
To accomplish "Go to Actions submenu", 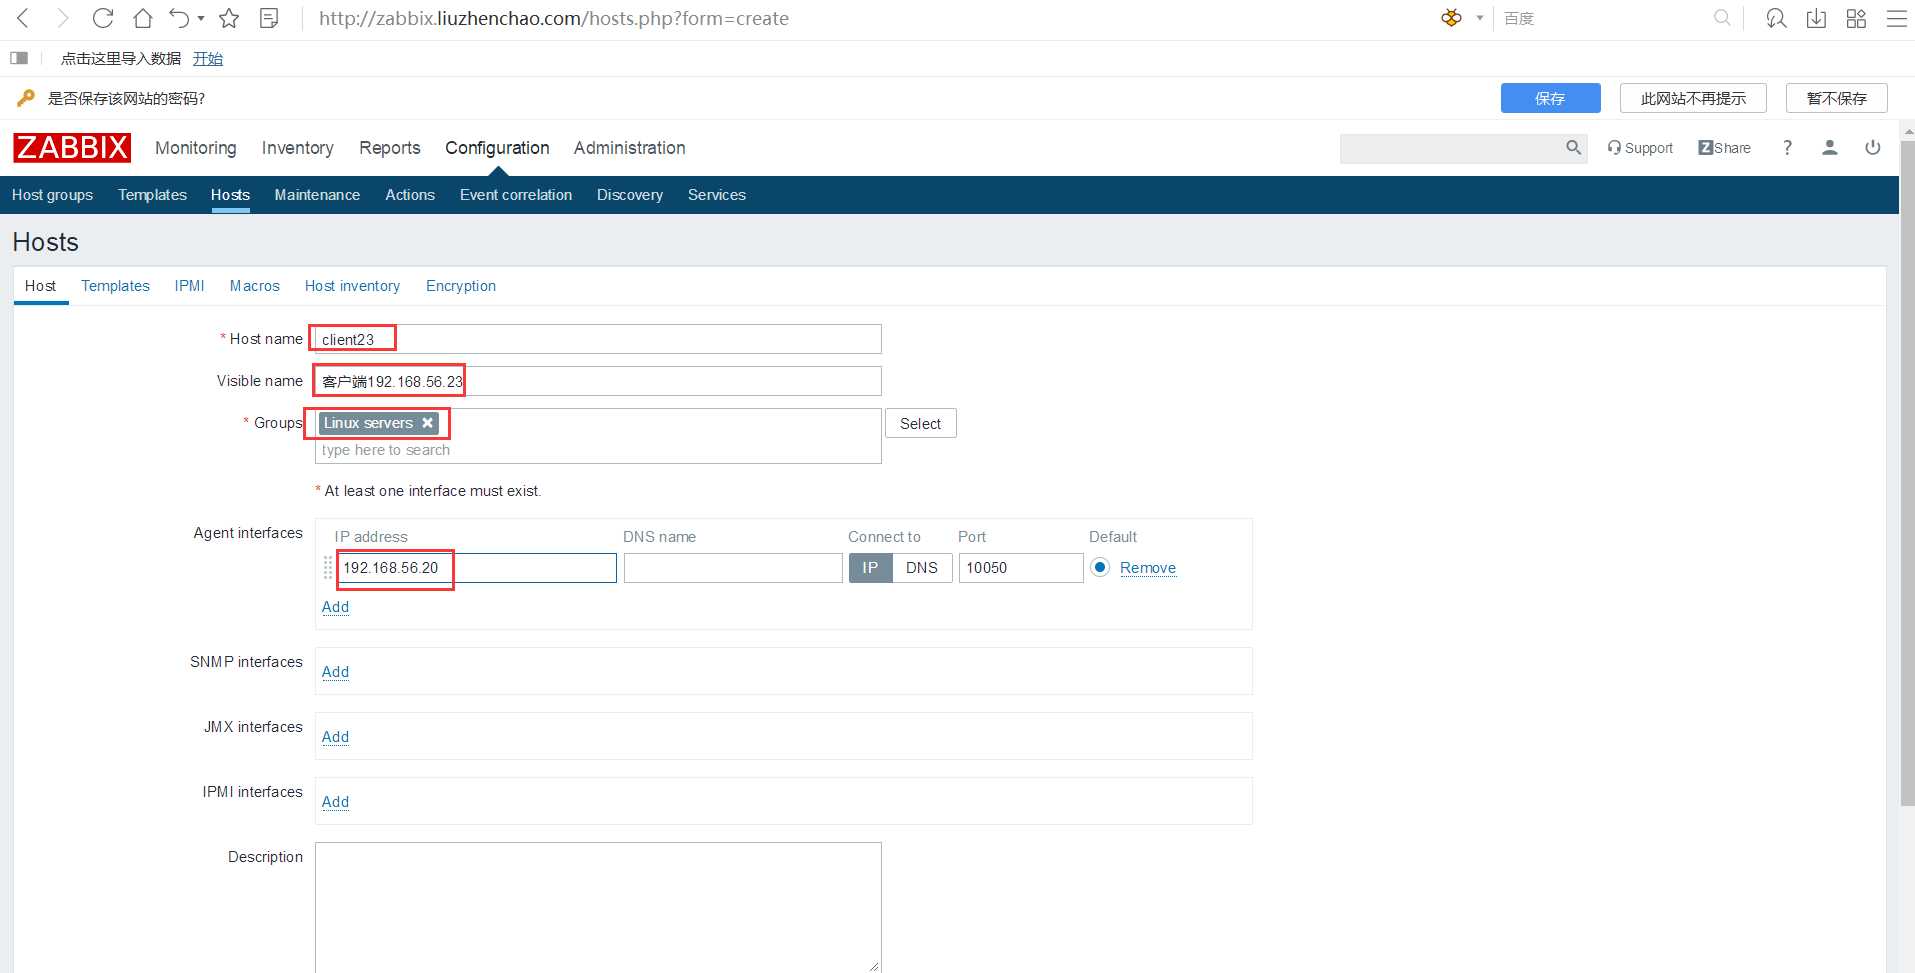I will [410, 195].
